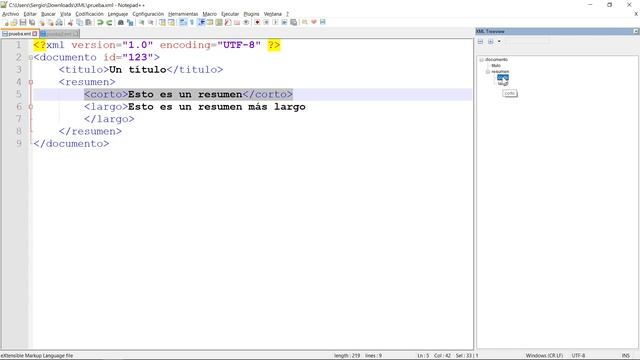Click the Close All toolbar icon
This screenshot has height=360, width=640.
coord(51,22)
